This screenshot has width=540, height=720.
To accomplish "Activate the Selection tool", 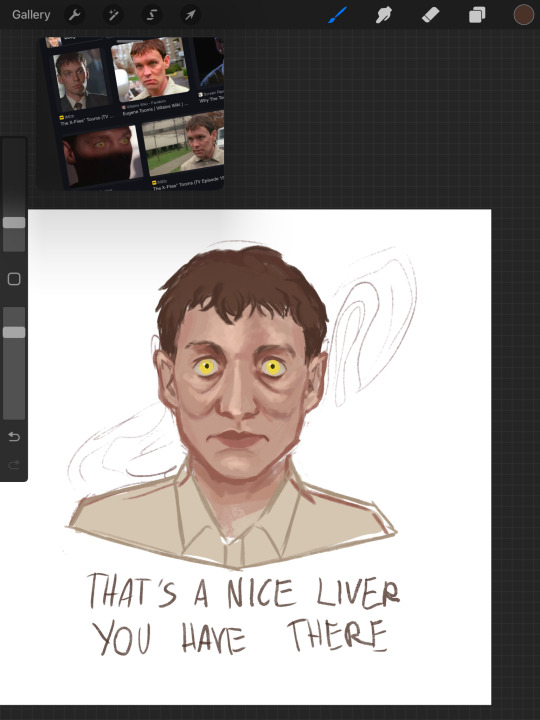I will (152, 15).
